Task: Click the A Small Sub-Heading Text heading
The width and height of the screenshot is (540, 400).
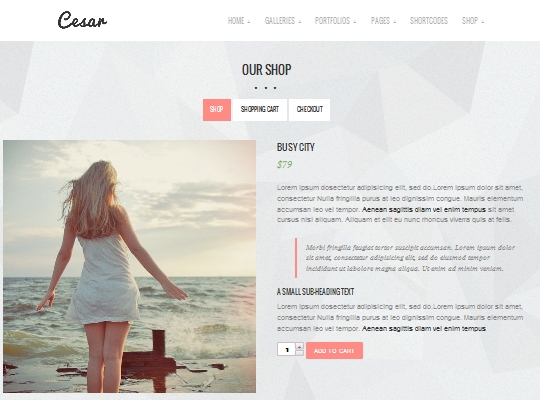Action: click(315, 292)
